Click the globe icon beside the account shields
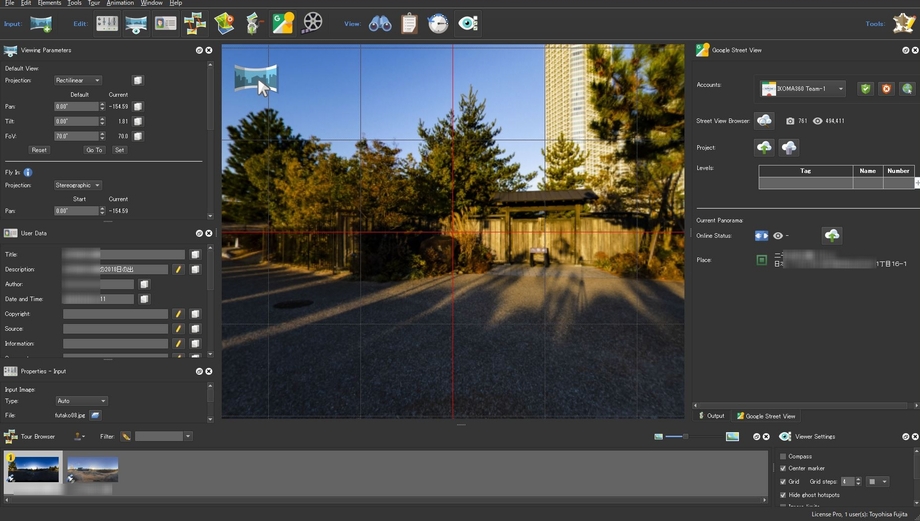 (x=907, y=89)
